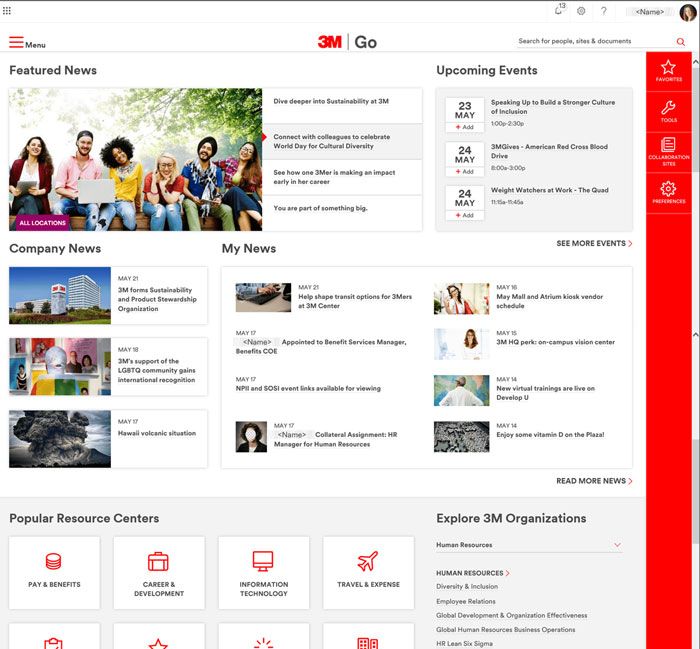The height and width of the screenshot is (649, 700).
Task: Add the 23 May Speaking Up event
Action: coord(464,127)
